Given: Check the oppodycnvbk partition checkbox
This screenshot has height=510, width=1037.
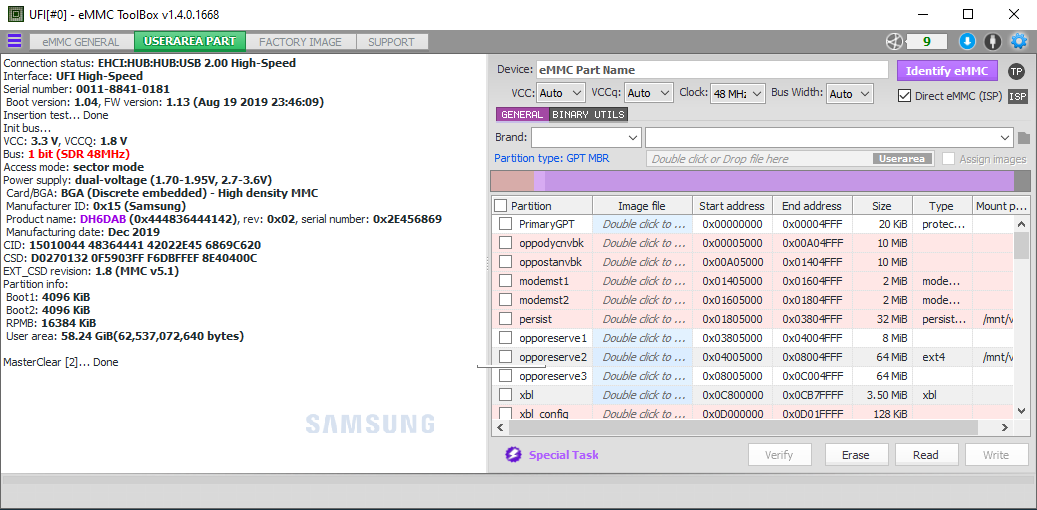Looking at the screenshot, I should tap(505, 243).
